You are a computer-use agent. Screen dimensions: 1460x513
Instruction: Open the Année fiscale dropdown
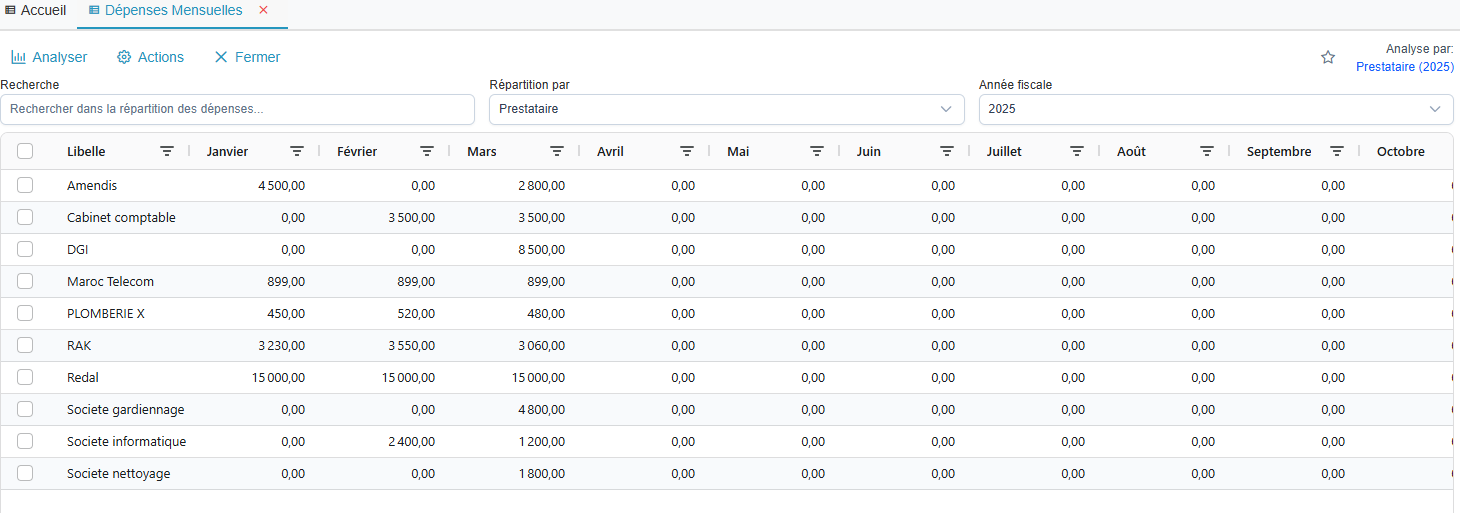[x=1215, y=109]
